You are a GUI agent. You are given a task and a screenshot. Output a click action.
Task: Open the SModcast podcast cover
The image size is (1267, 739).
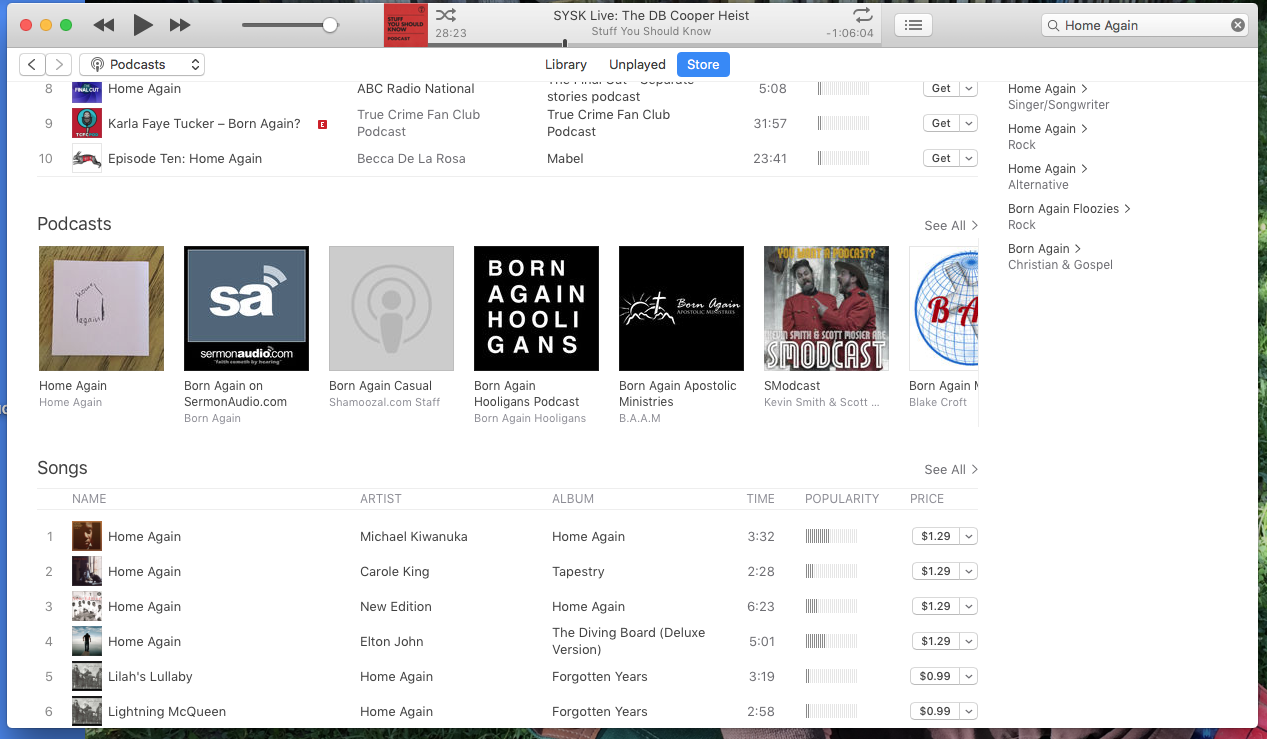point(826,308)
